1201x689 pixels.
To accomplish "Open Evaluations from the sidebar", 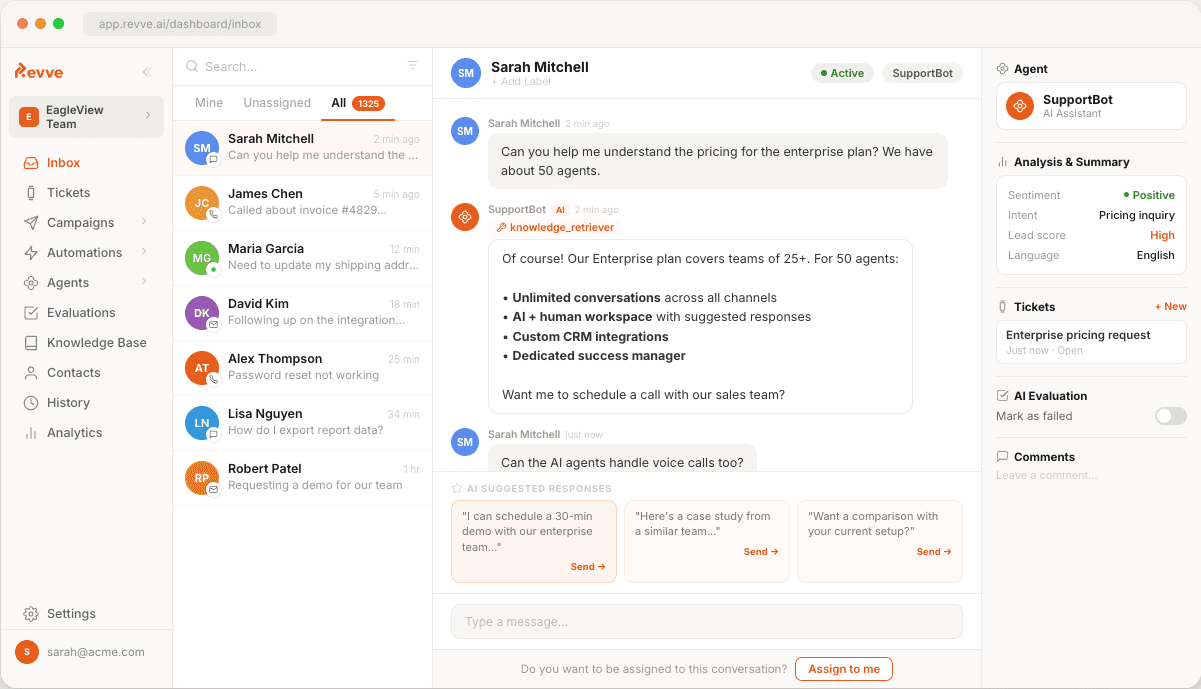I will pyautogui.click(x=81, y=313).
